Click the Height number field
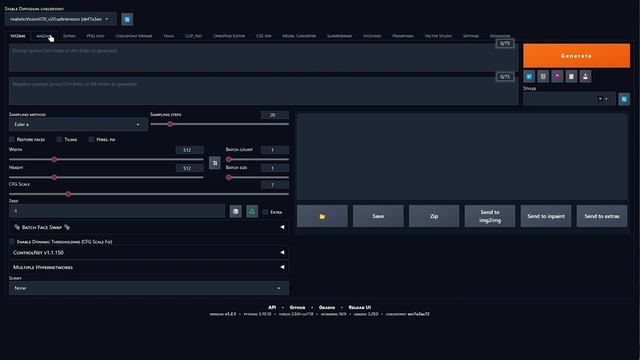Image resolution: width=640 pixels, height=360 pixels. [x=189, y=168]
